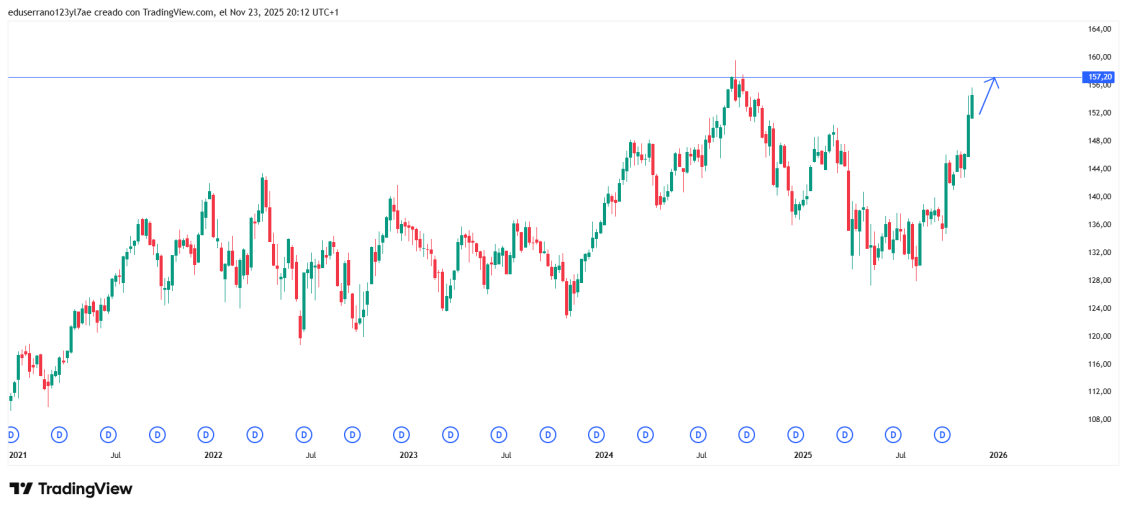Image resolution: width=1127 pixels, height=512 pixels.
Task: Click the last dividend marker on the right
Action: pyautogui.click(x=942, y=435)
